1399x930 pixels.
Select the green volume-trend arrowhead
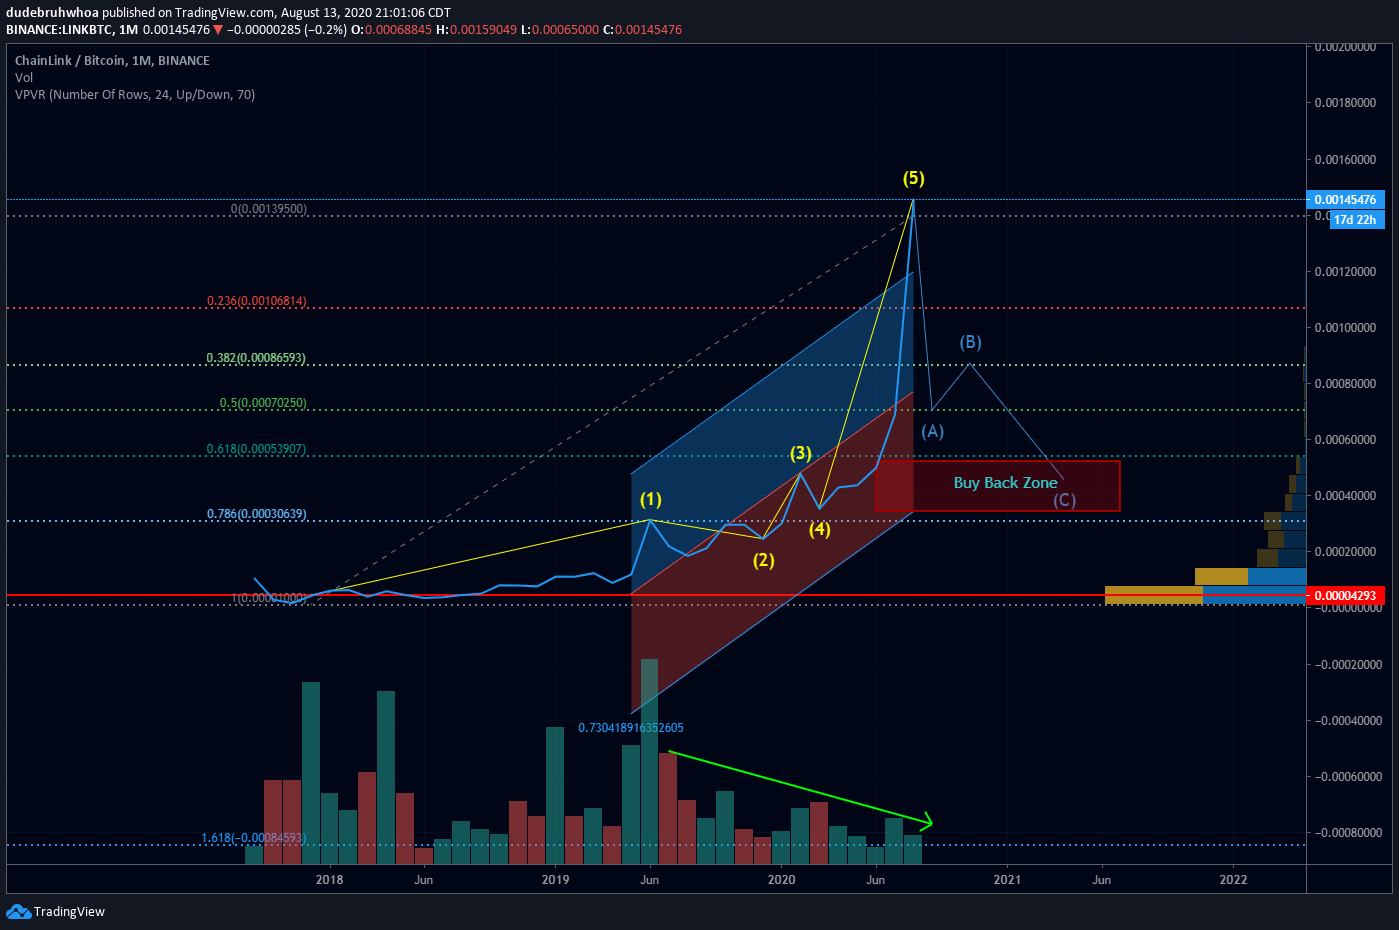(927, 822)
